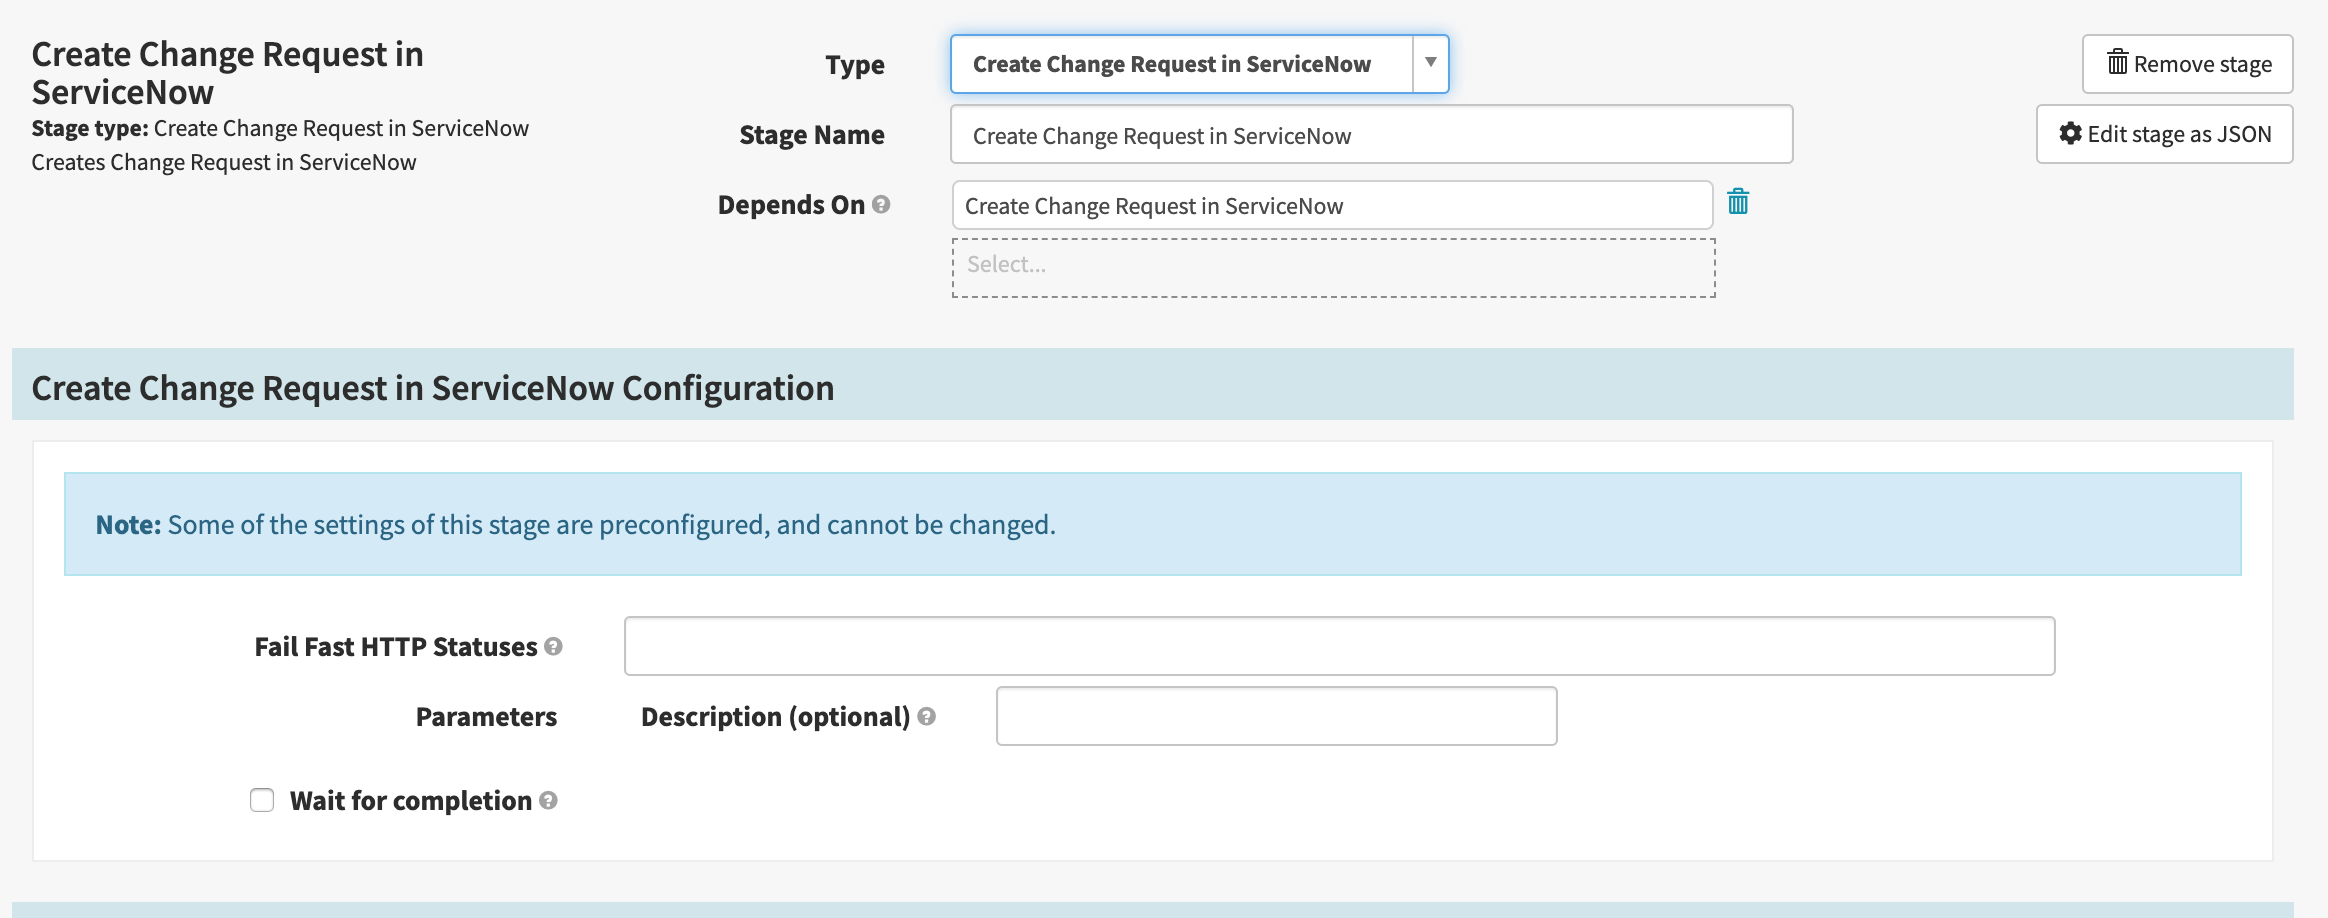Click the selected Type value Create Change Request

tap(1171, 64)
